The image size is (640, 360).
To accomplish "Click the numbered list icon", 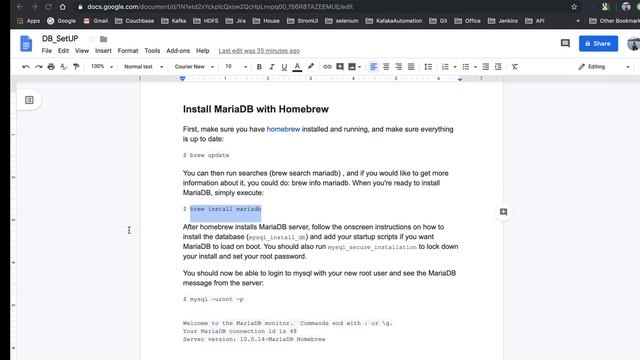I will [x=445, y=67].
